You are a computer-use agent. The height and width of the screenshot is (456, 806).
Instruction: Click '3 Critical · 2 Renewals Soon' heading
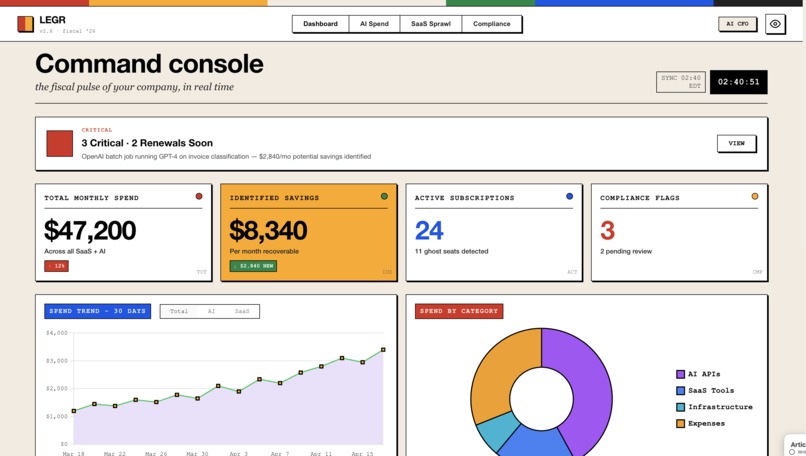click(147, 143)
